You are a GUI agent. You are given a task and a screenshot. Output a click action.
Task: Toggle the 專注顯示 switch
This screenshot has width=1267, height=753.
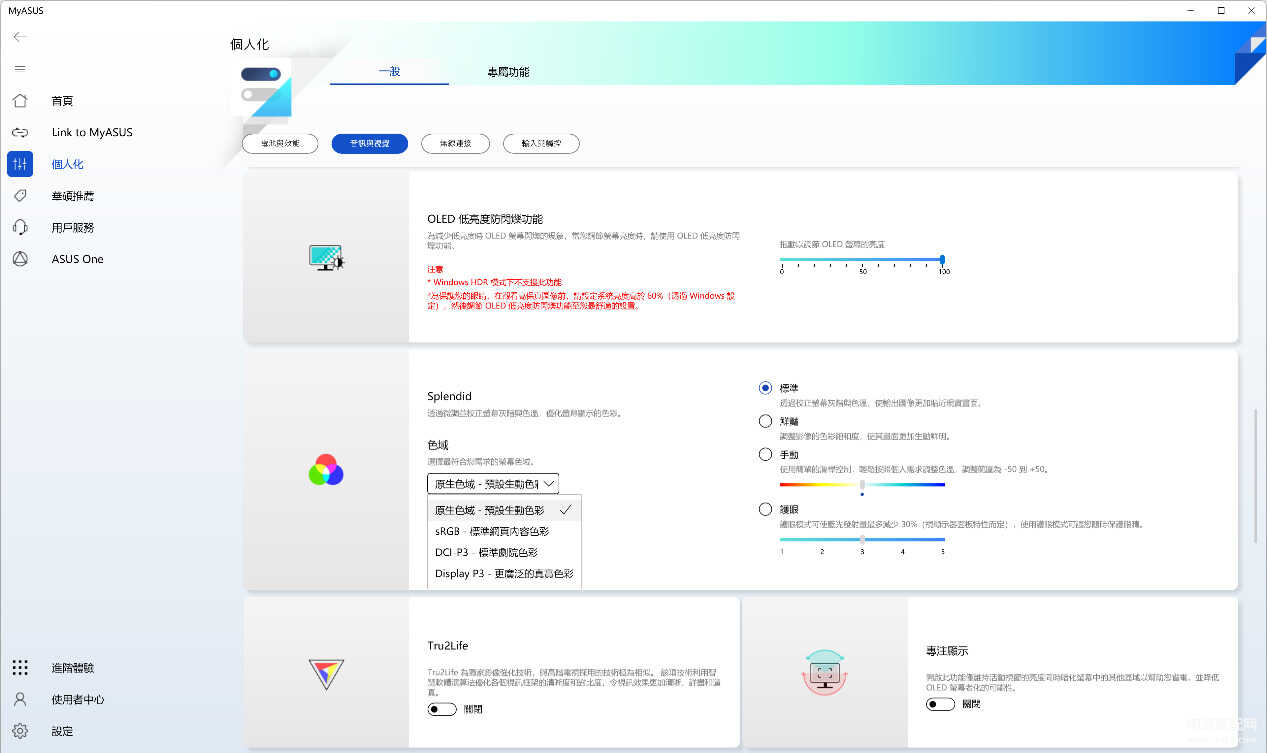(x=940, y=704)
